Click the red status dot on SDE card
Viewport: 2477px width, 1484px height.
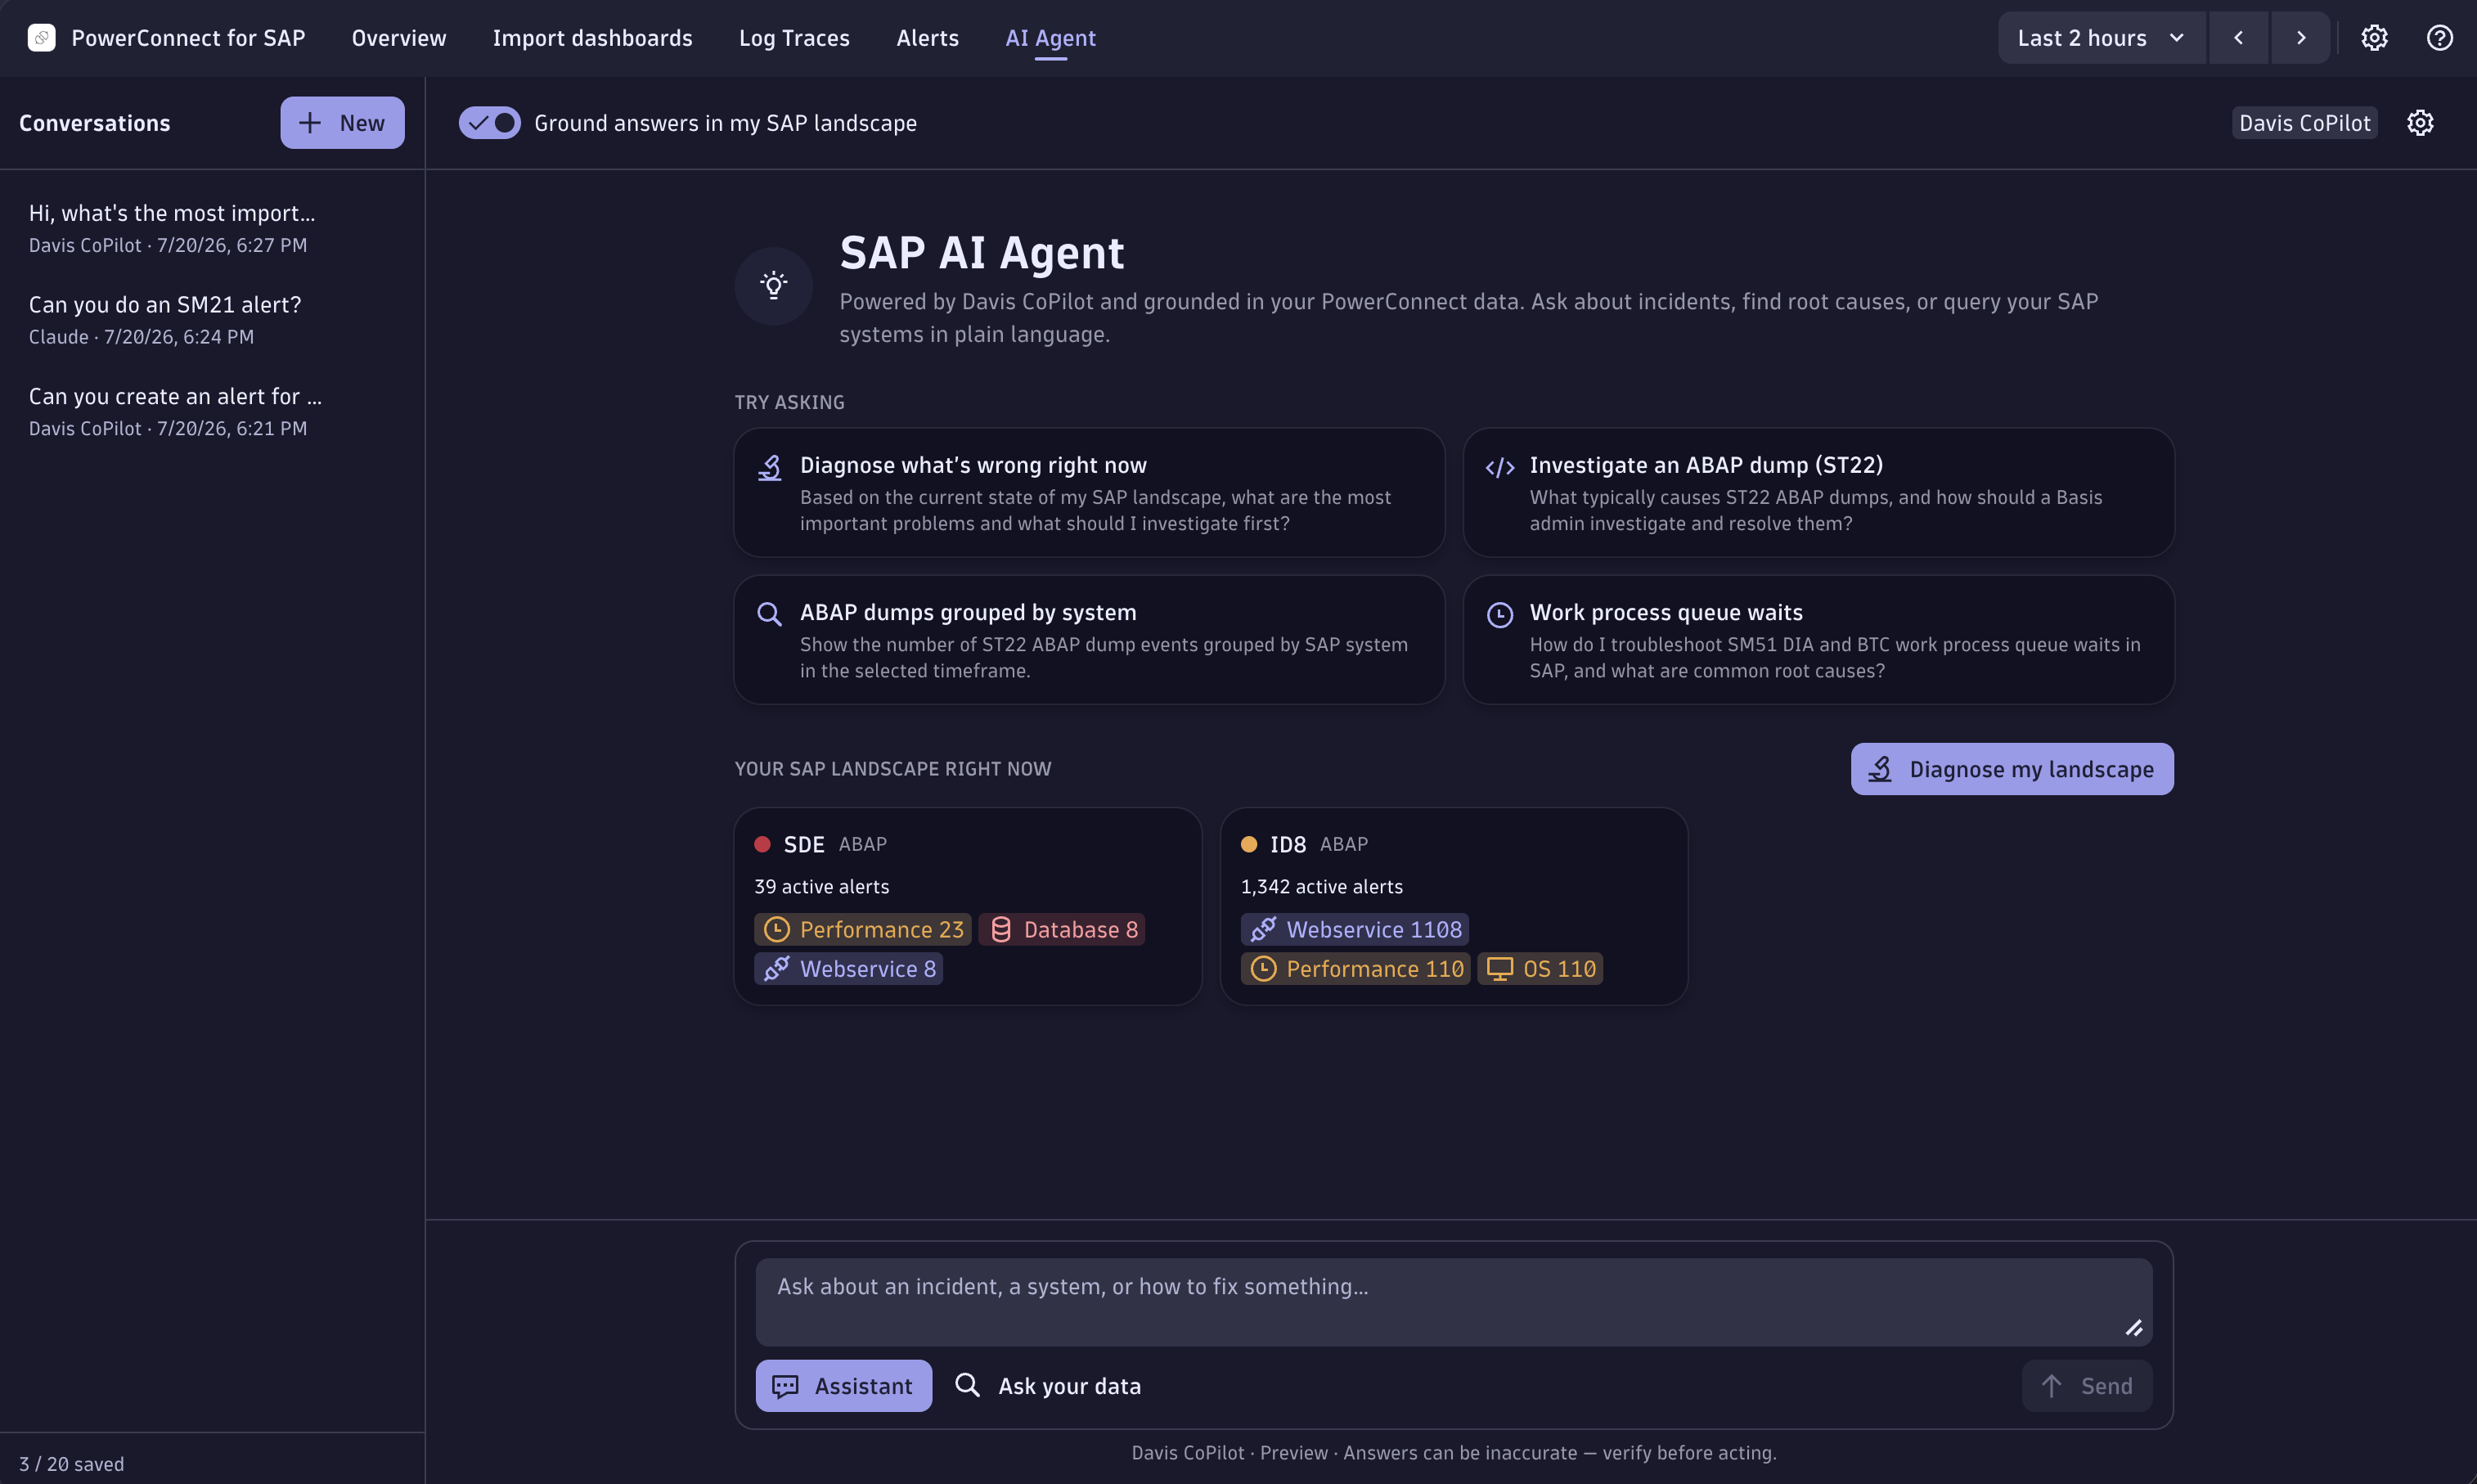pos(762,844)
